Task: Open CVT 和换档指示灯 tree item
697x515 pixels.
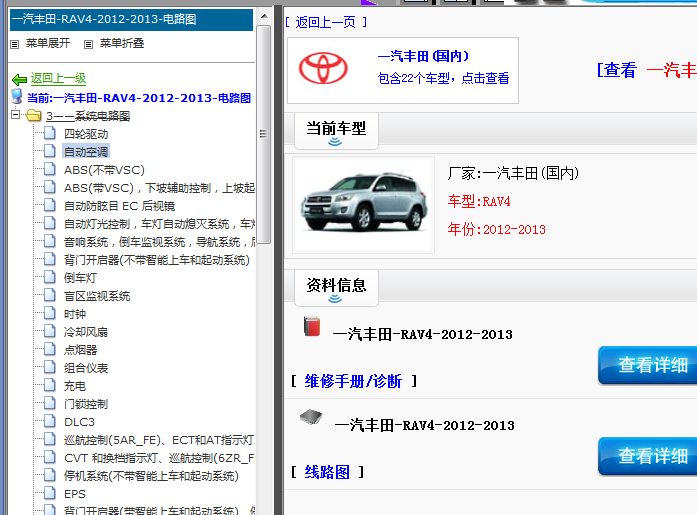Action: (159, 458)
